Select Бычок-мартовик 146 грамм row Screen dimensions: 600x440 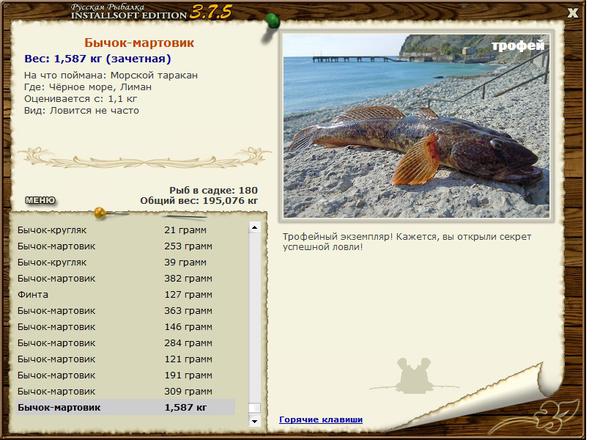[x=126, y=327]
